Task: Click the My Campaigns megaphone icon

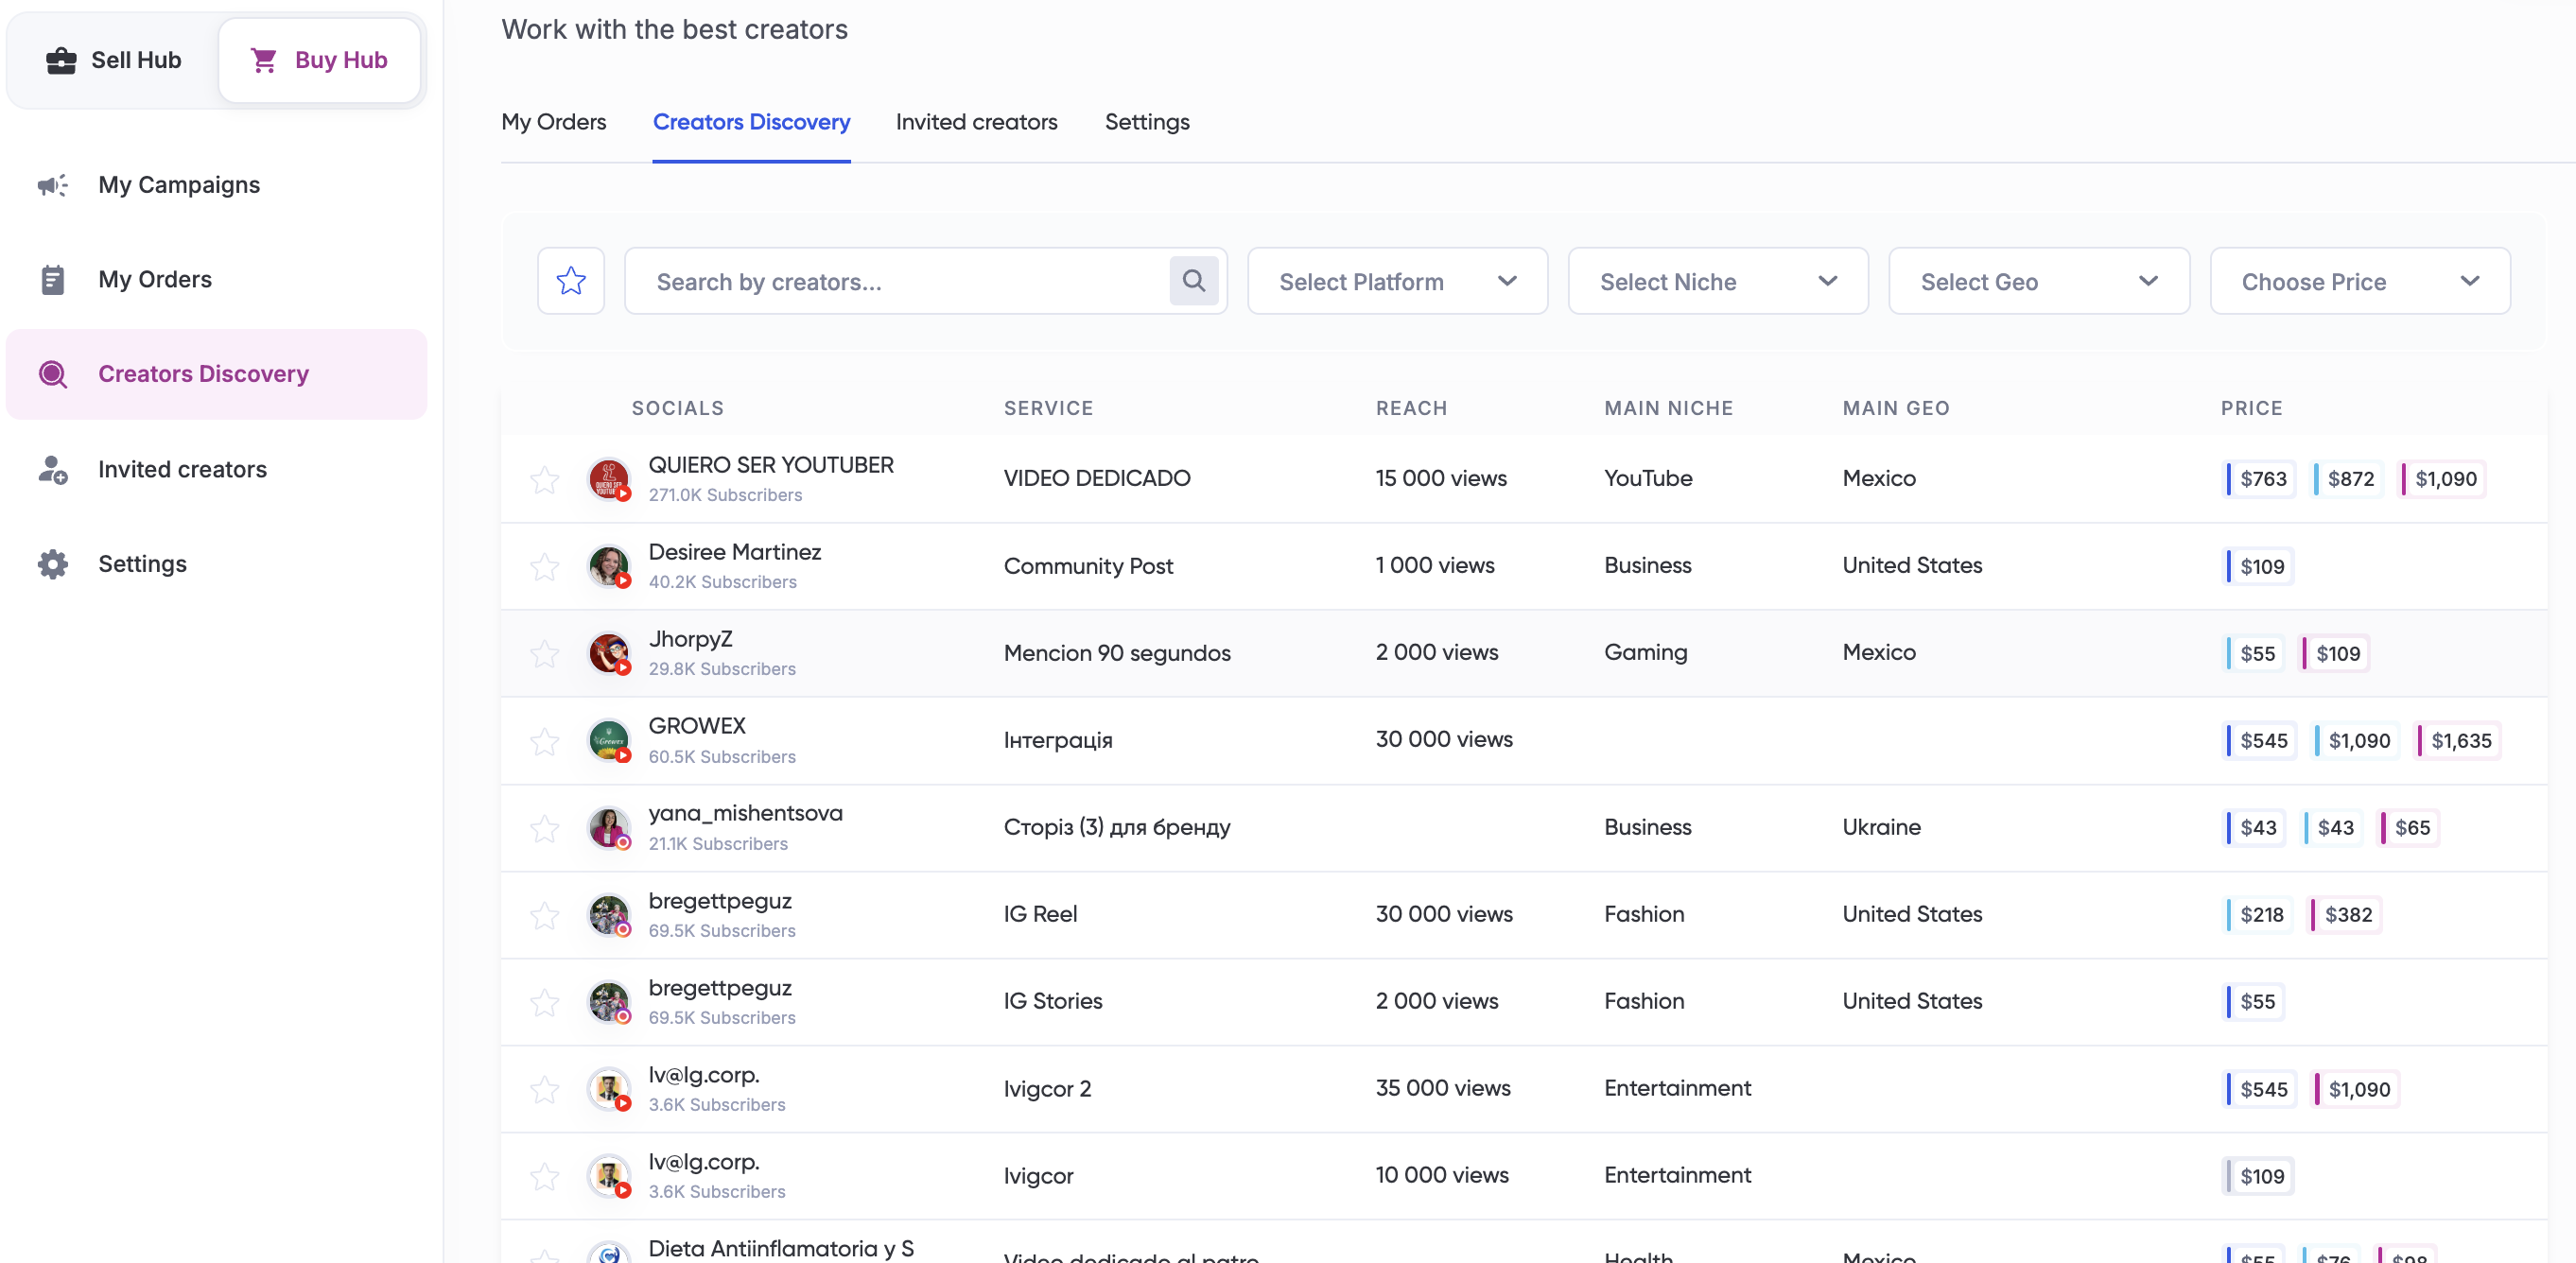Action: [52, 185]
